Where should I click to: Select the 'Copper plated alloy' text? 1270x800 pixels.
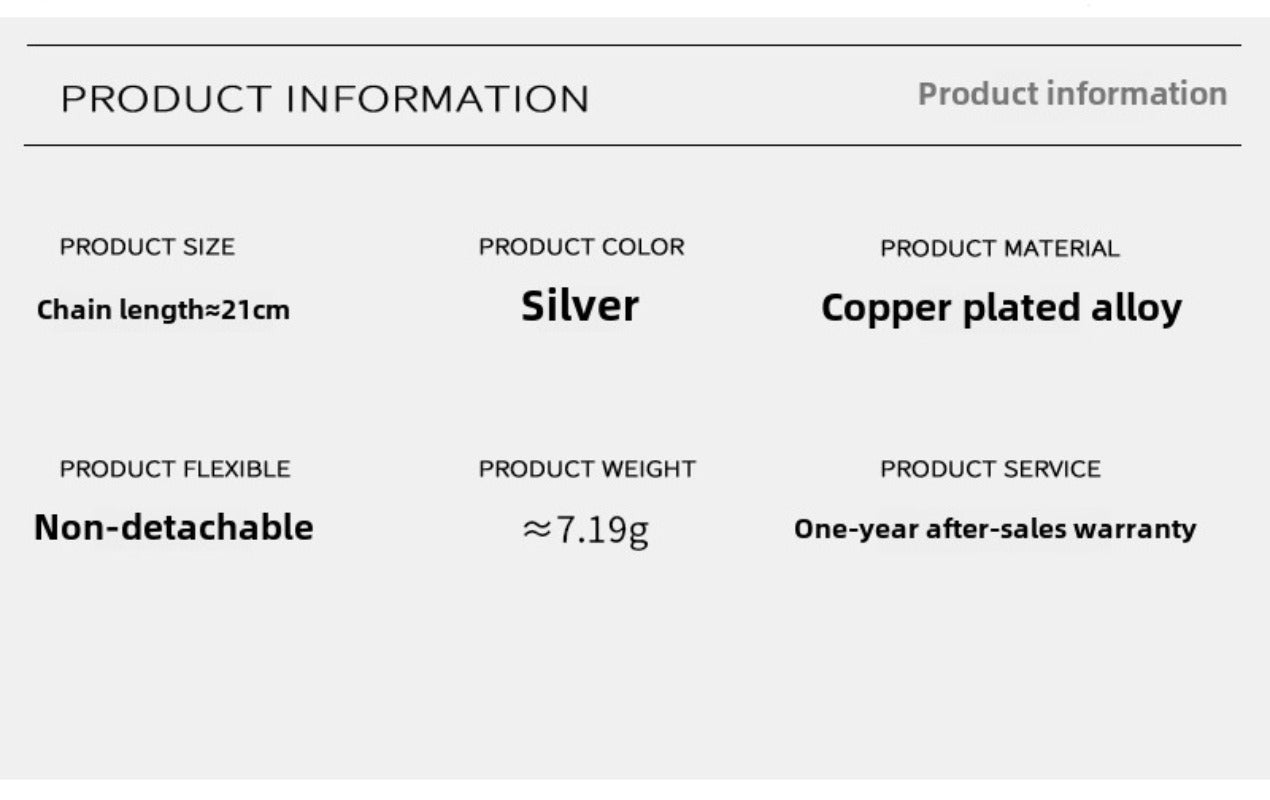click(1001, 308)
